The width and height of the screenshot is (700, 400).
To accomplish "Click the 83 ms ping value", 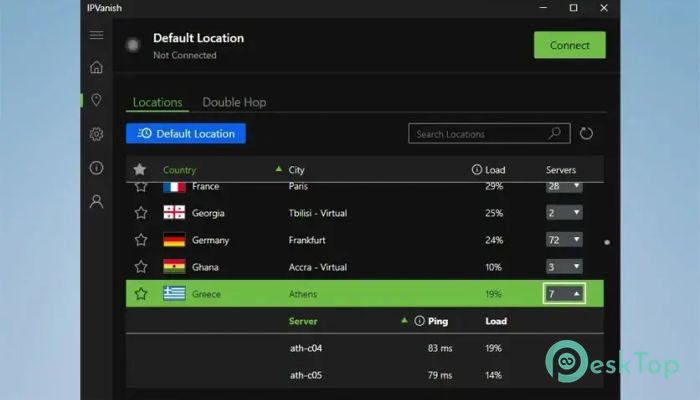I will click(x=440, y=348).
